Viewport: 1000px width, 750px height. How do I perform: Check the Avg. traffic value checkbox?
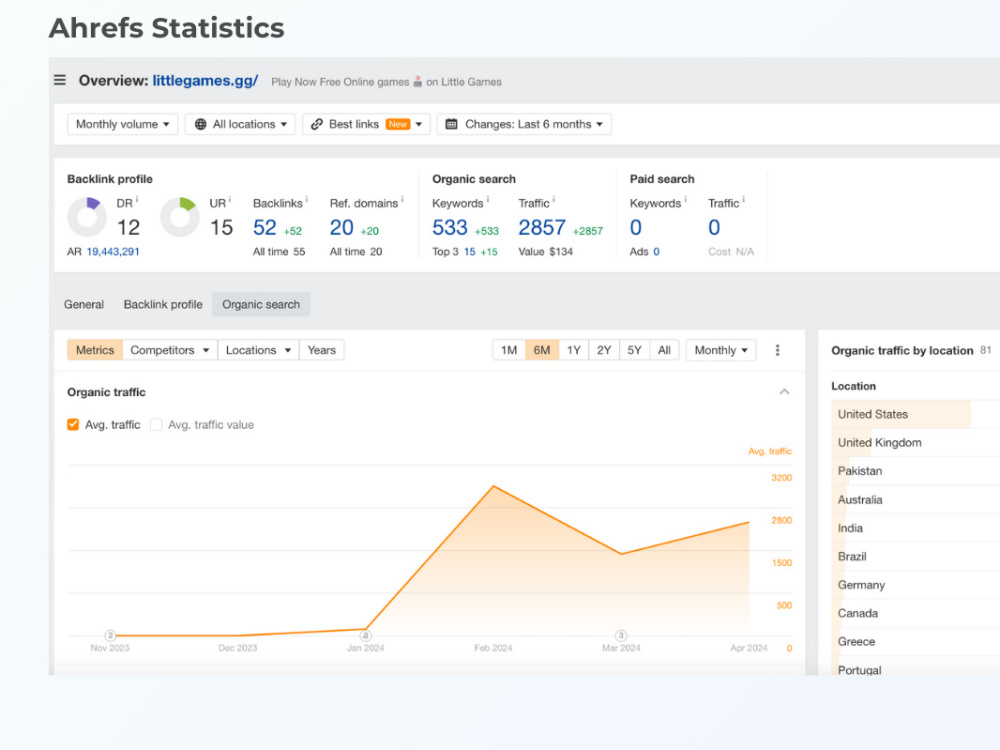[x=156, y=425]
